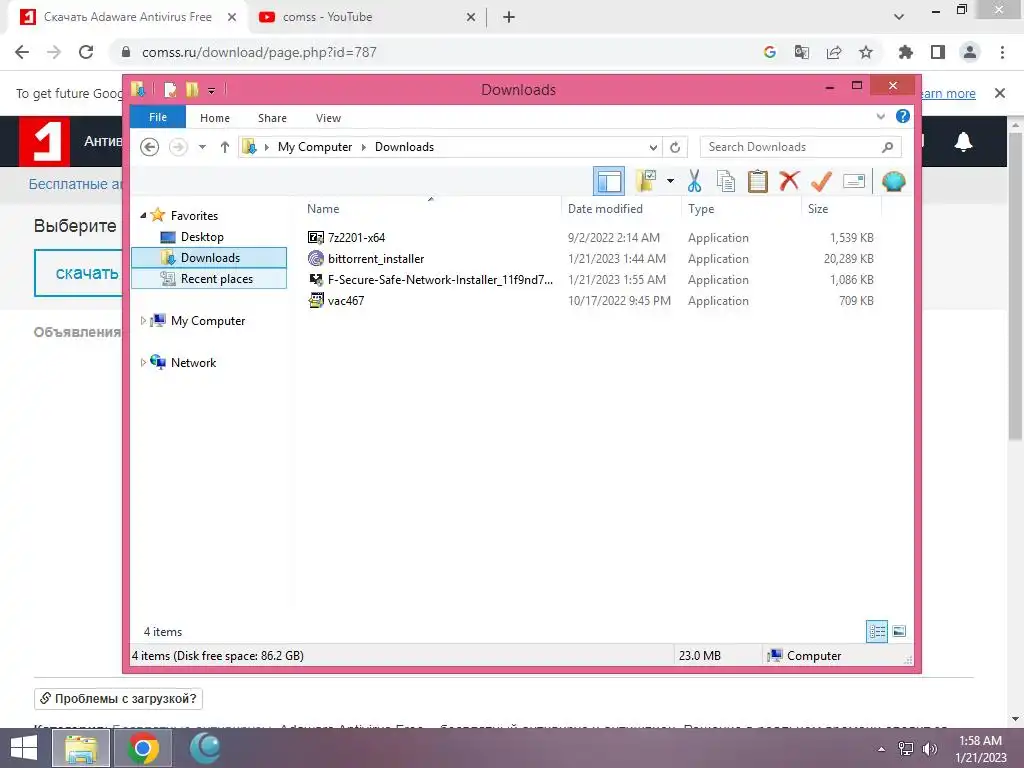This screenshot has height=768, width=1024.
Task: Open the Share ribbon tab
Action: pyautogui.click(x=272, y=118)
